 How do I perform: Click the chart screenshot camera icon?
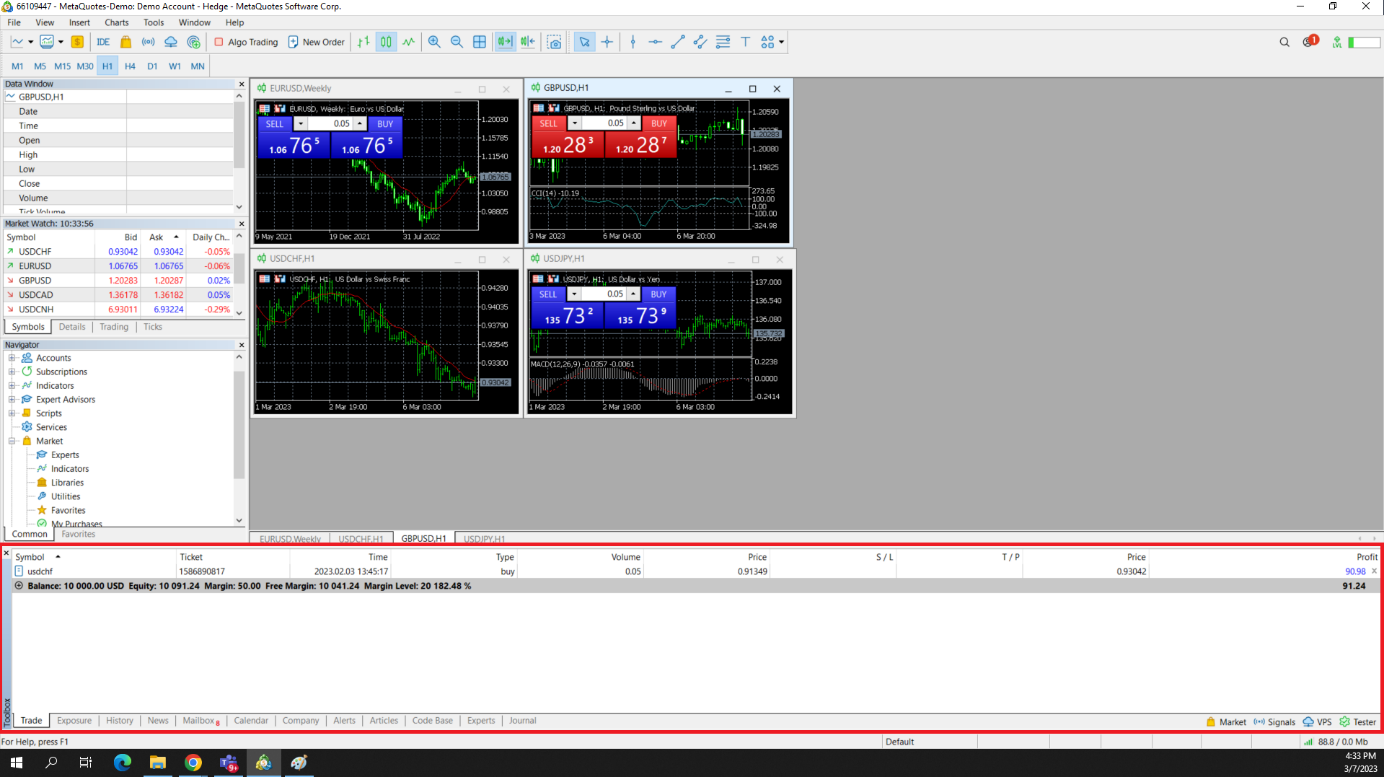point(555,42)
